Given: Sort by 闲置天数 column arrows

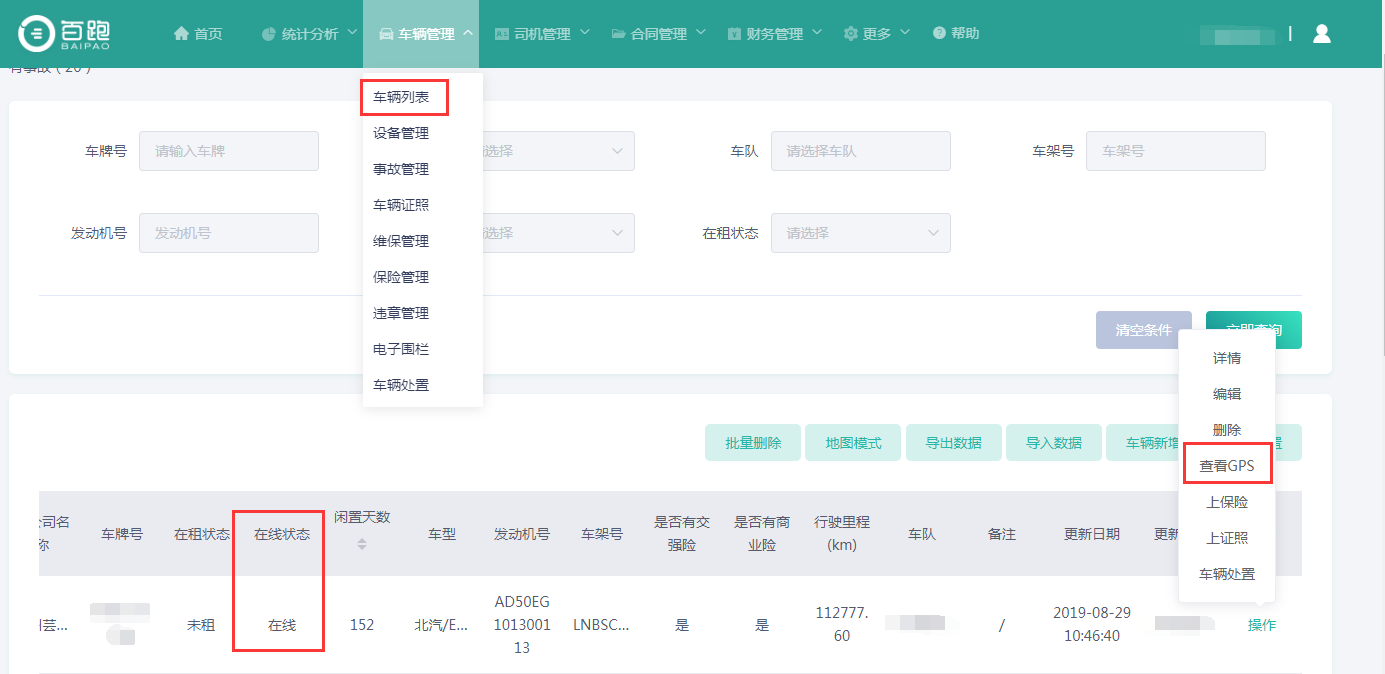Looking at the screenshot, I should [362, 545].
